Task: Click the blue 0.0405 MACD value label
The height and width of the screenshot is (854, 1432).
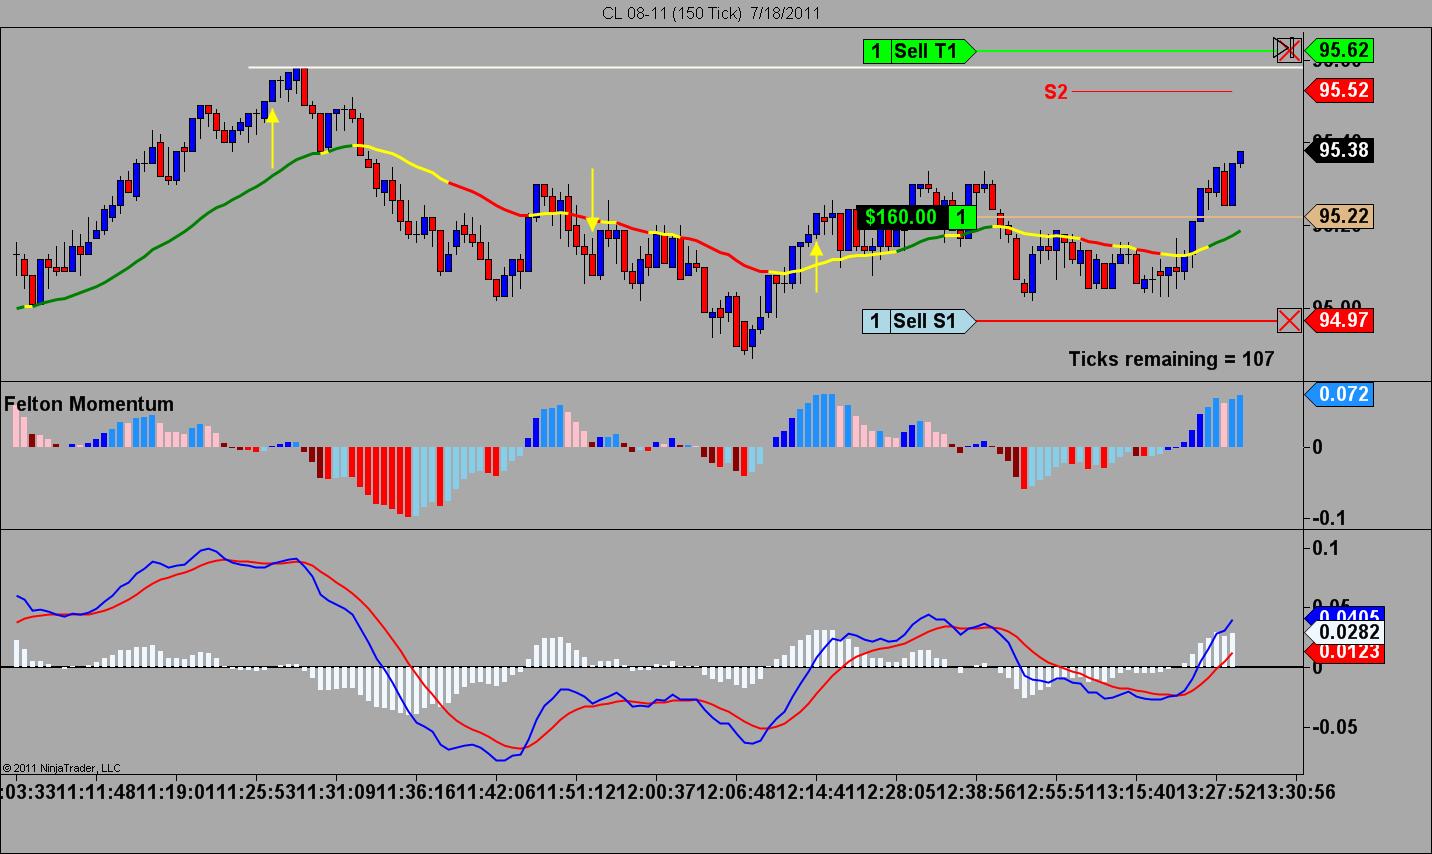Action: [1345, 615]
